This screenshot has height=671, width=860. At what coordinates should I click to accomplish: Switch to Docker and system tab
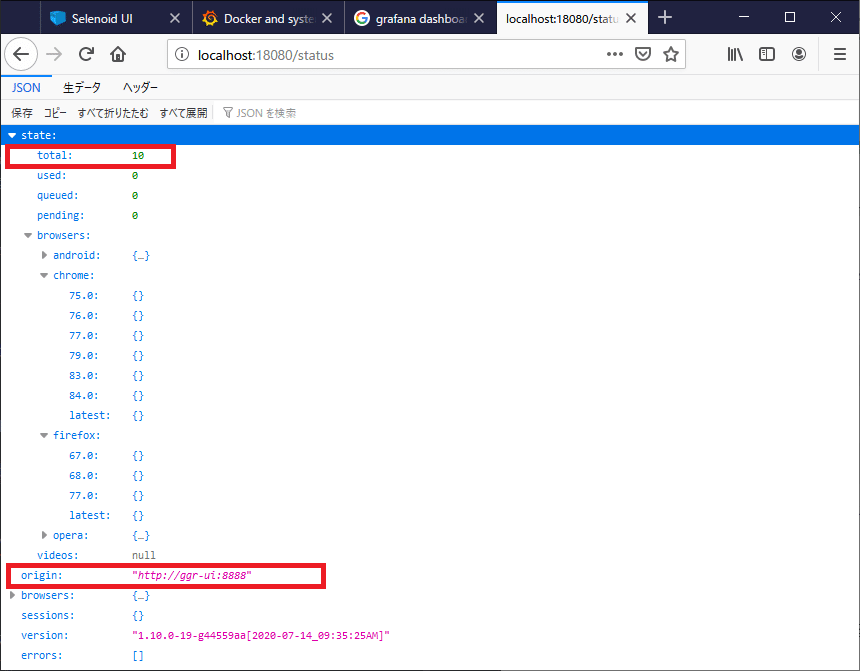(x=268, y=18)
